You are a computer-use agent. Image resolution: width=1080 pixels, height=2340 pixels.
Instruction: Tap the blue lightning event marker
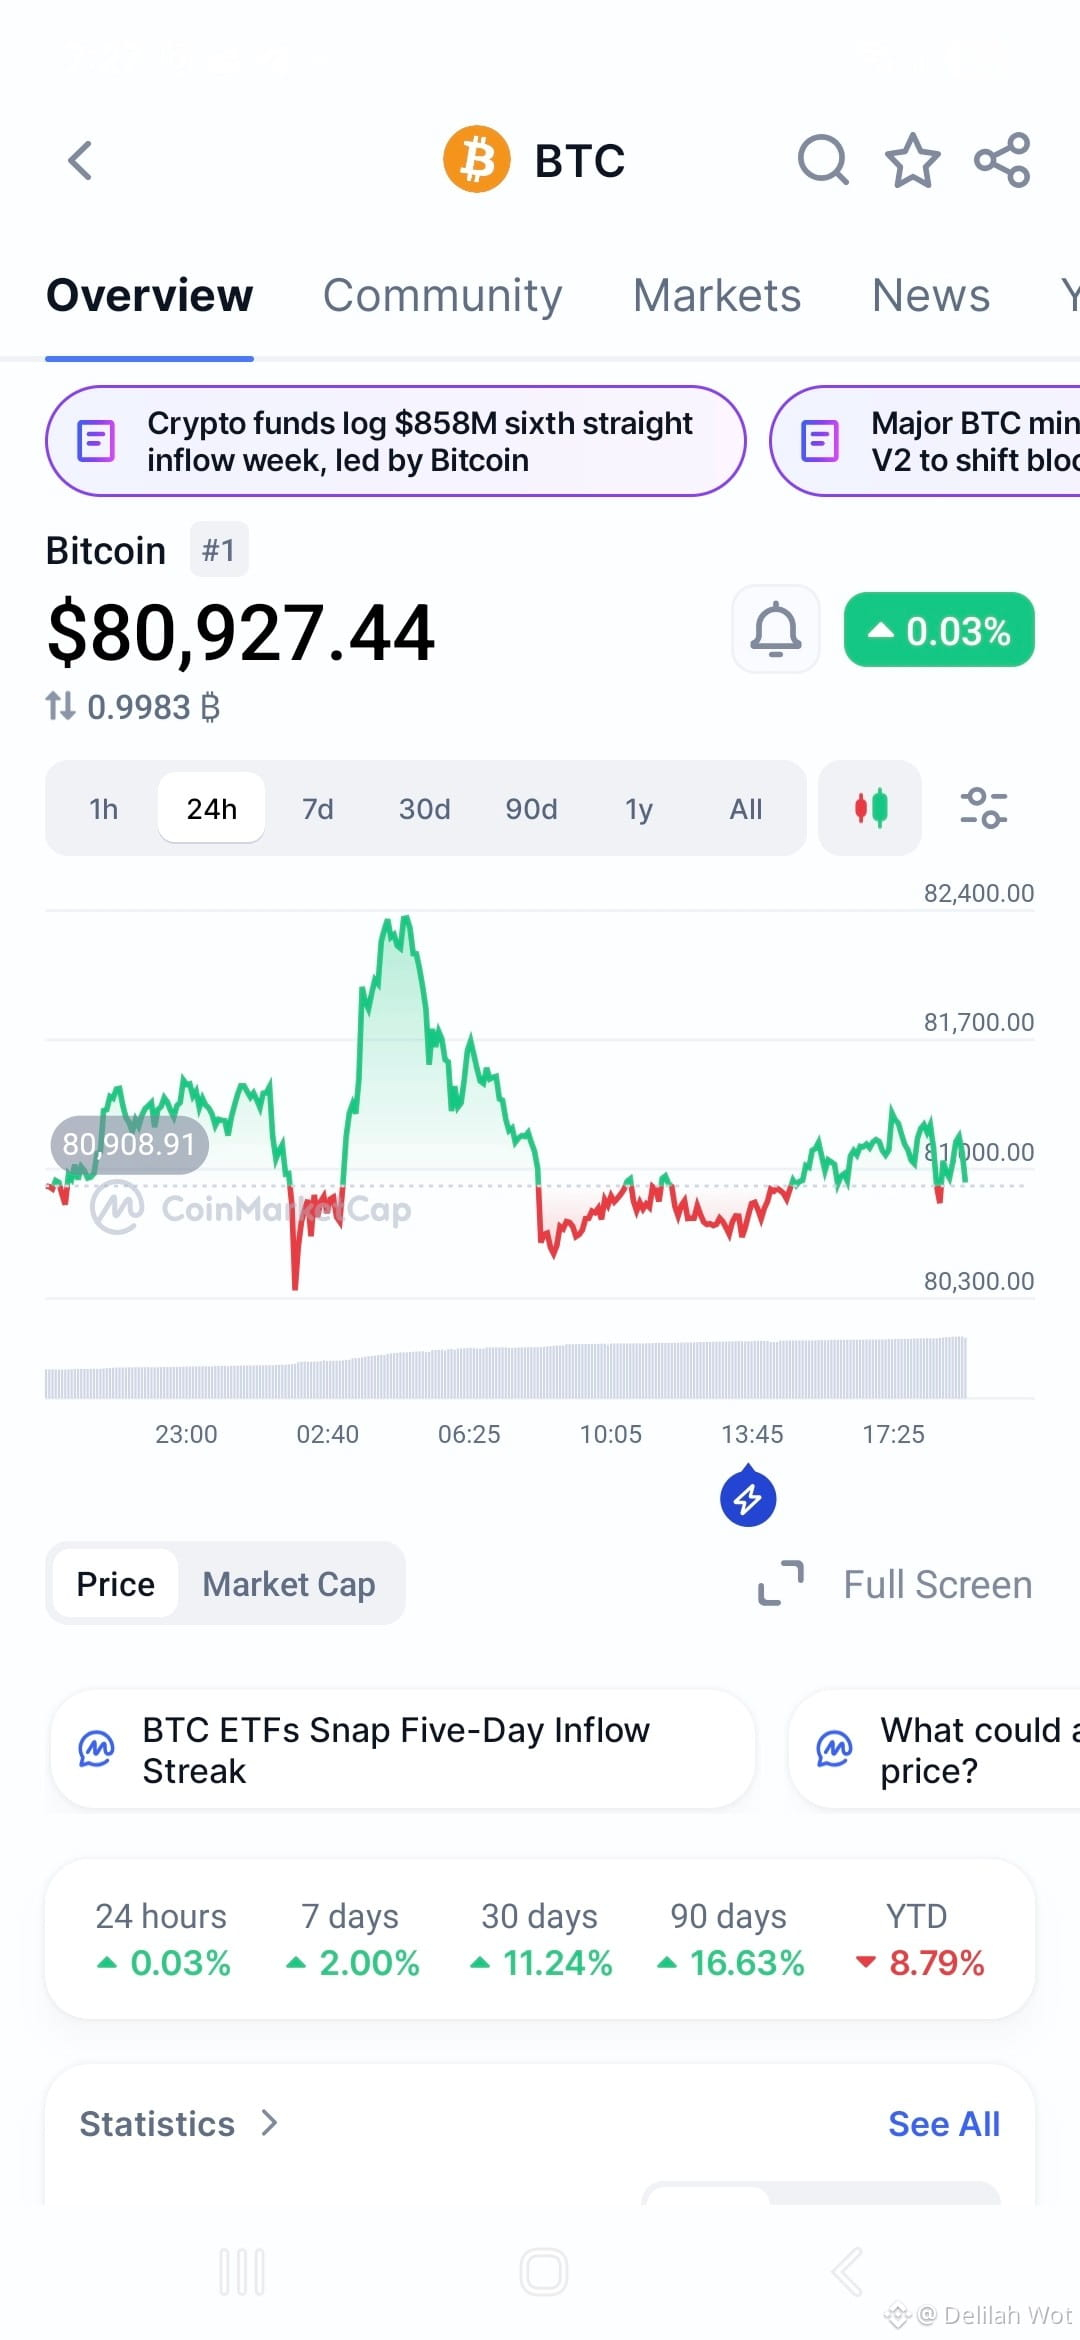pyautogui.click(x=748, y=1498)
